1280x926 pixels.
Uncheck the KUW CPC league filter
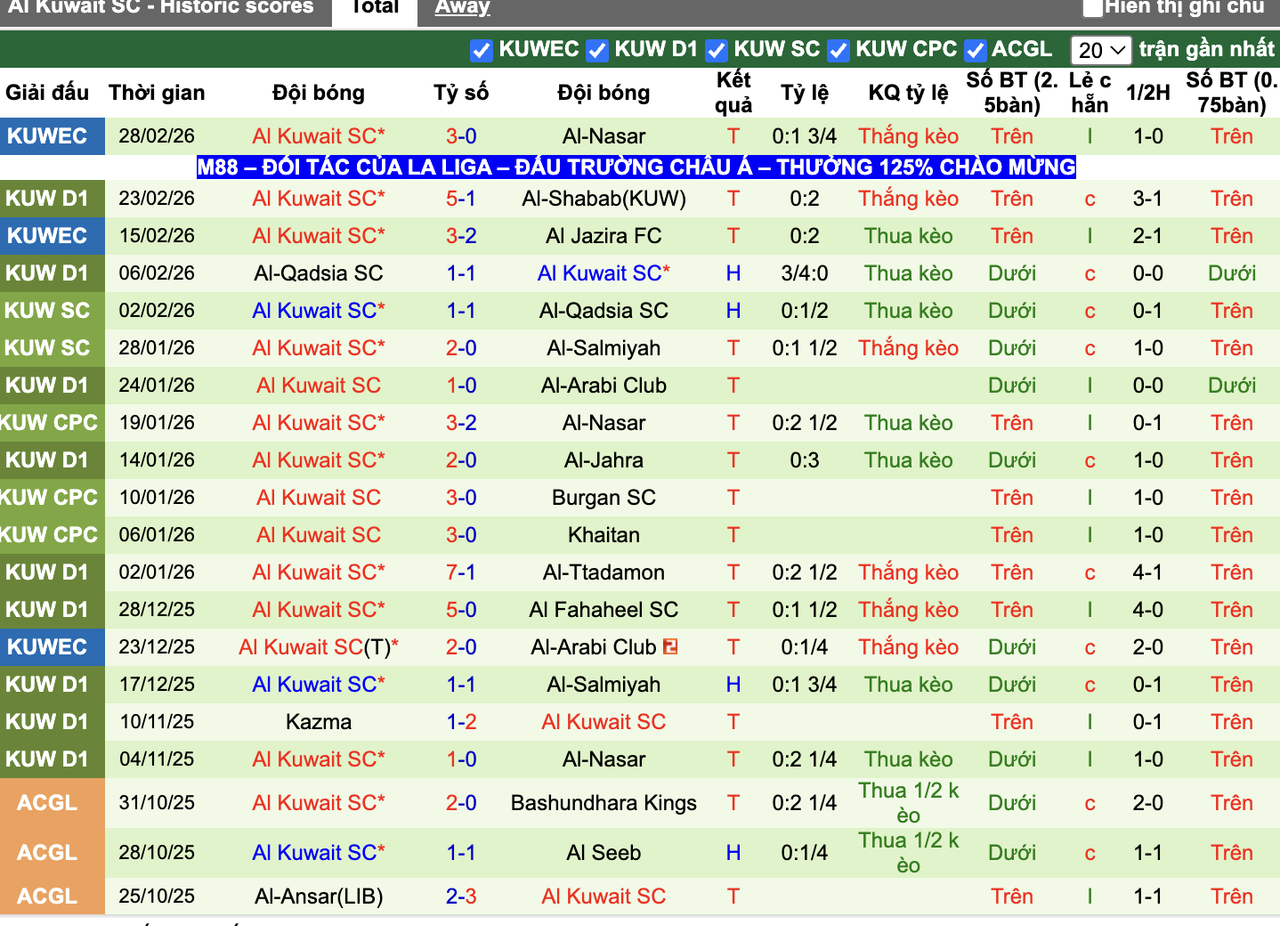coord(838,50)
